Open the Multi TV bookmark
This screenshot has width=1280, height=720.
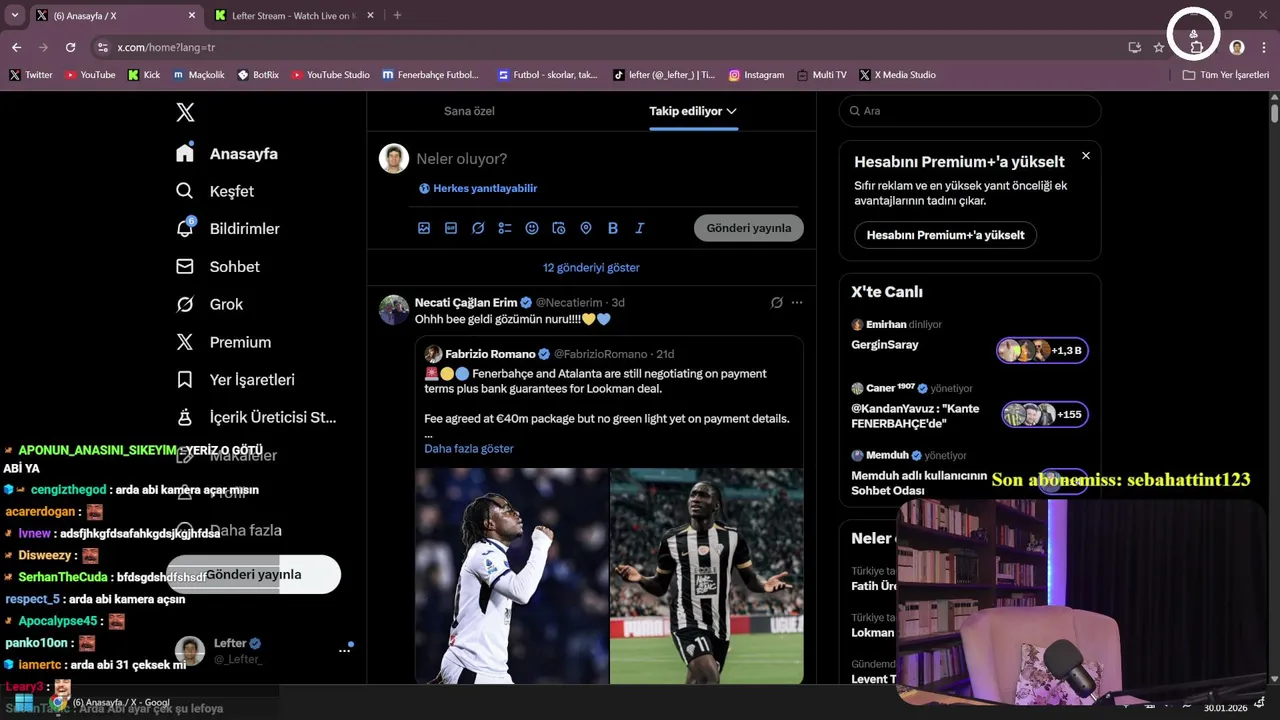822,75
